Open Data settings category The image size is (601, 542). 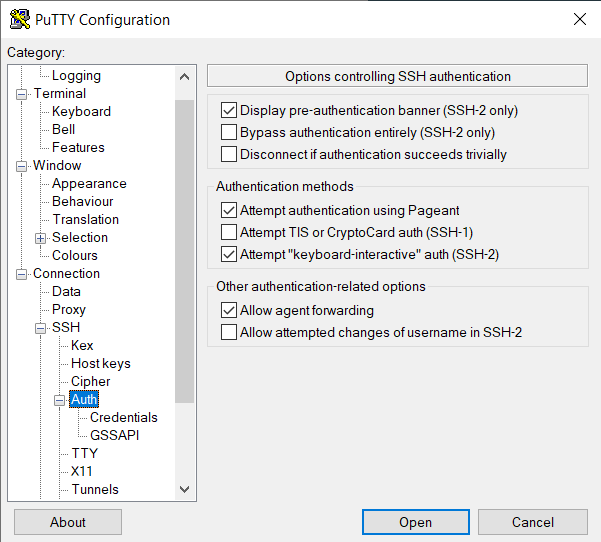[x=66, y=291]
